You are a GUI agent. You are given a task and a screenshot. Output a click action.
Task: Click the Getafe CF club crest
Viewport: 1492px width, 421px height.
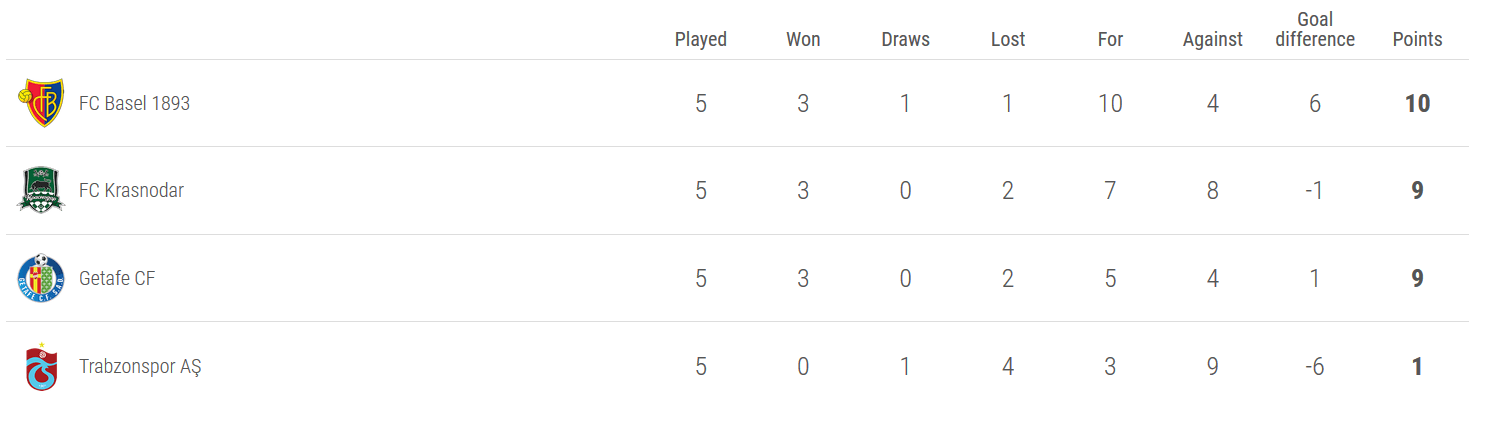click(41, 278)
